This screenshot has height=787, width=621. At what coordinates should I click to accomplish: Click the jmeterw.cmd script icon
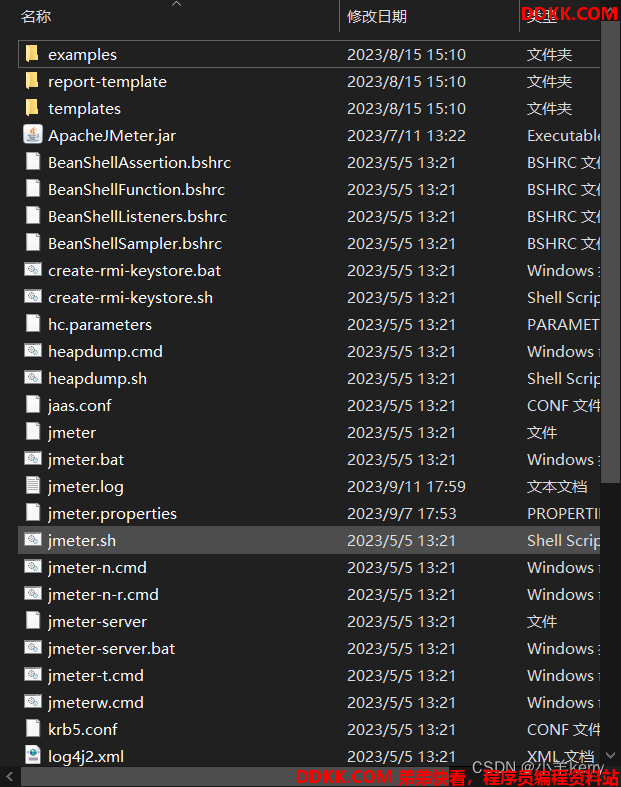coord(33,702)
